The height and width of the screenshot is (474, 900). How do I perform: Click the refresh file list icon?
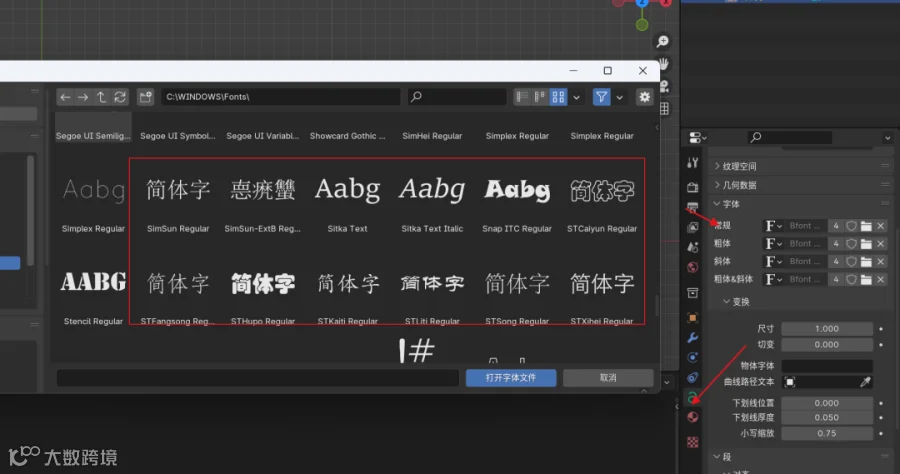coord(119,97)
